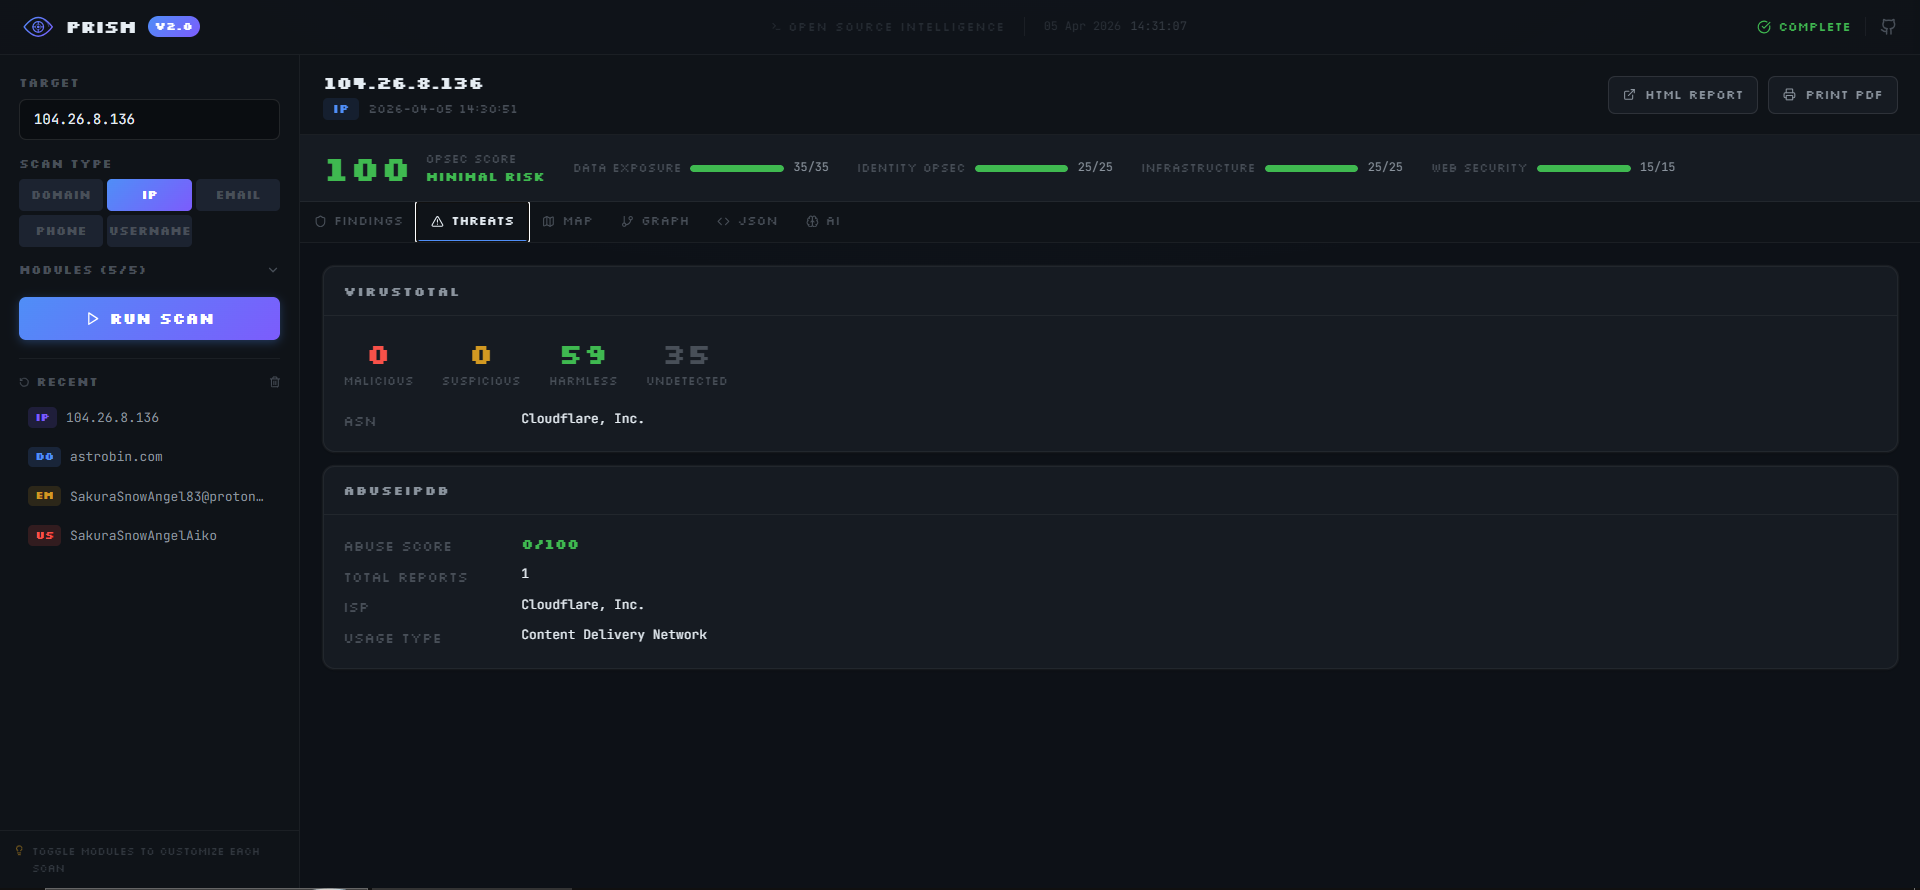Click the Data Exposure progress bar
Viewport: 1920px width, 890px height.
tap(737, 168)
